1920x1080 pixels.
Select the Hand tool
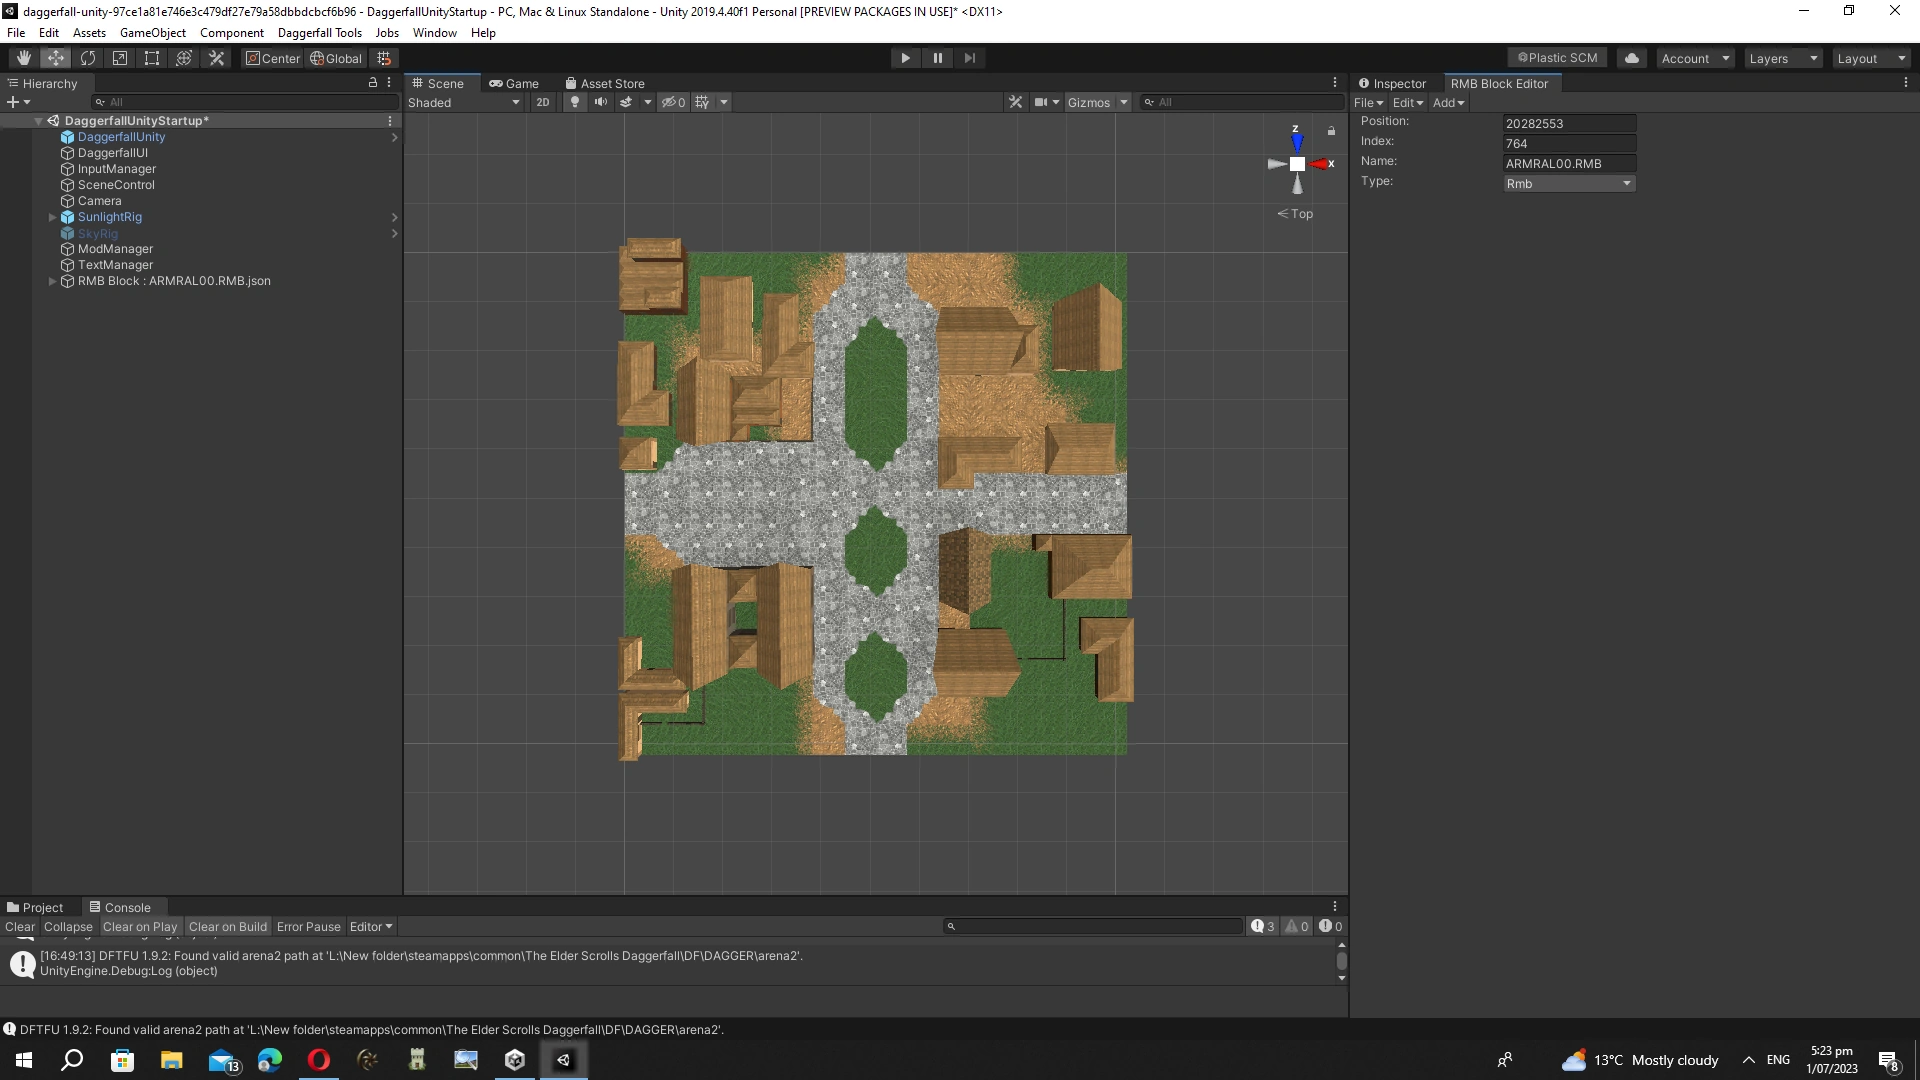point(23,58)
